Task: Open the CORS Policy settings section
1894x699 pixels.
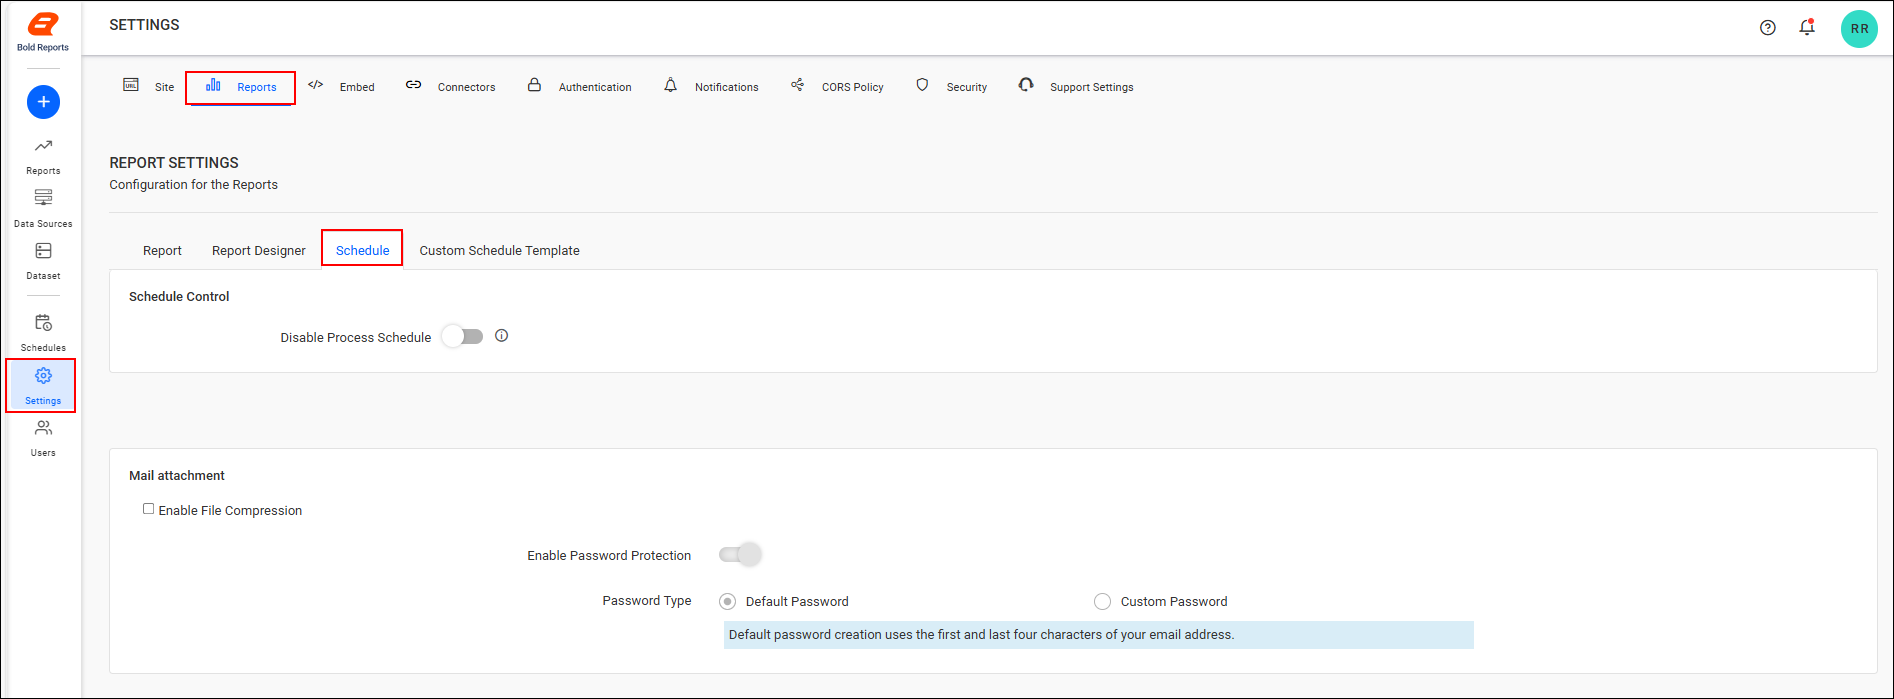Action: pos(838,87)
